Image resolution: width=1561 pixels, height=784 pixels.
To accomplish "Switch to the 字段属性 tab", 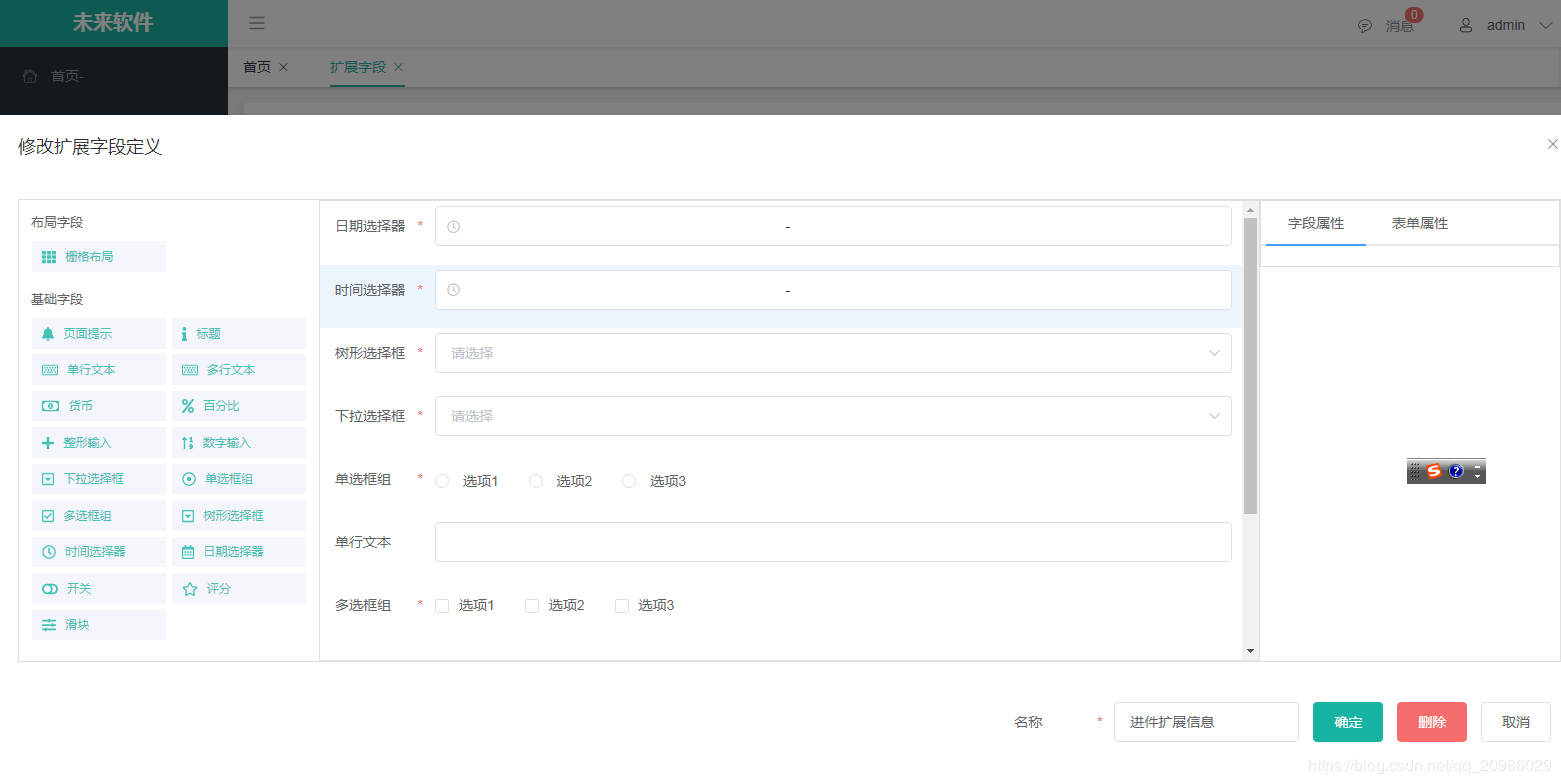I will click(x=1316, y=223).
